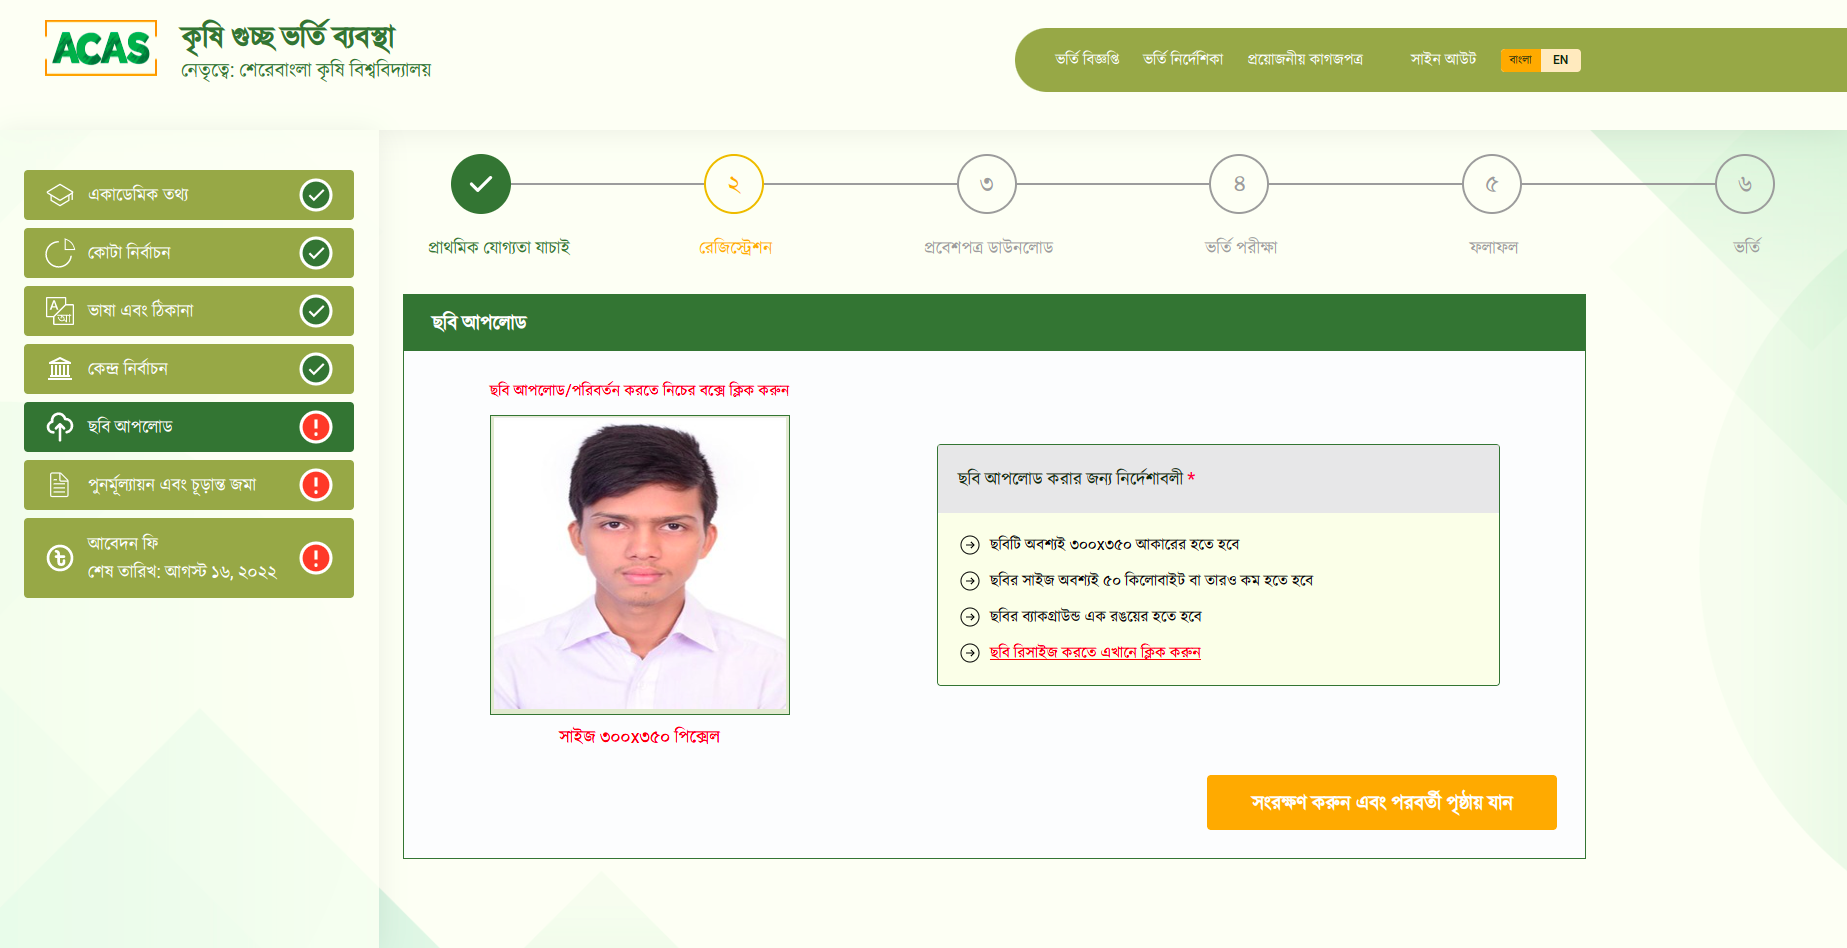Click green checkmark on কোটা নির্বাচন row

click(x=316, y=253)
